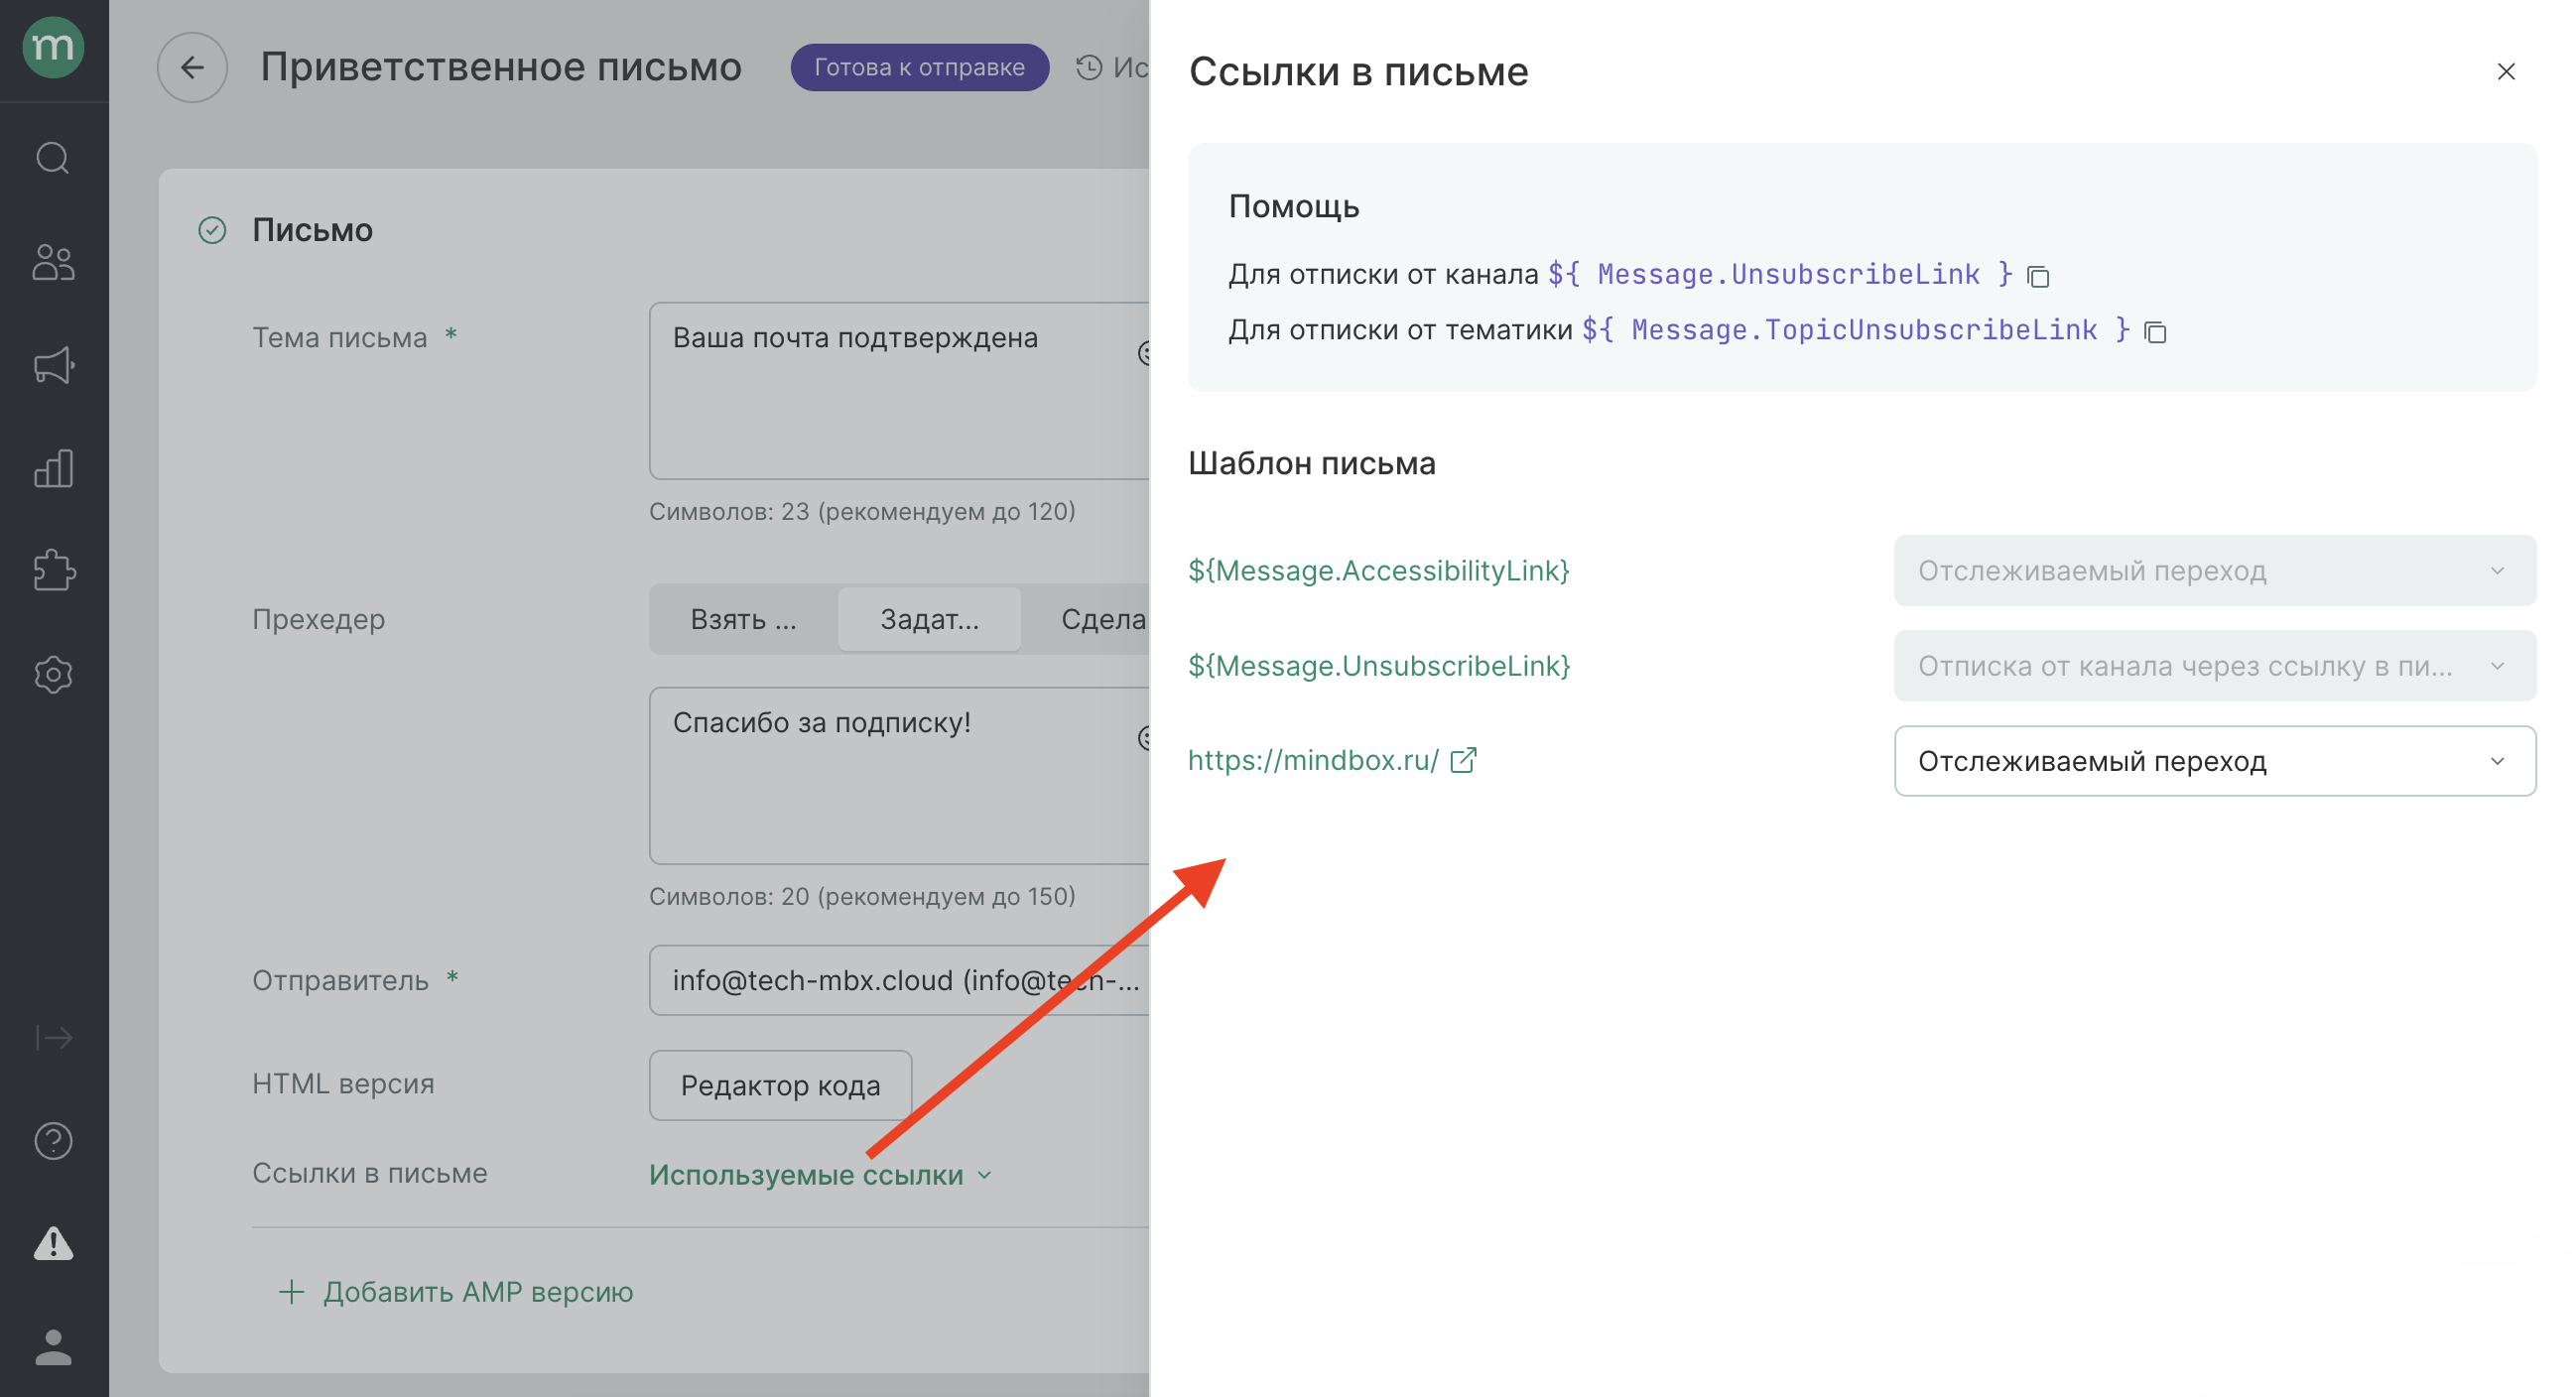The width and height of the screenshot is (2576, 1397).
Task: Open dropdown for Message.UnsubscribeLink type
Action: pos(2214,665)
